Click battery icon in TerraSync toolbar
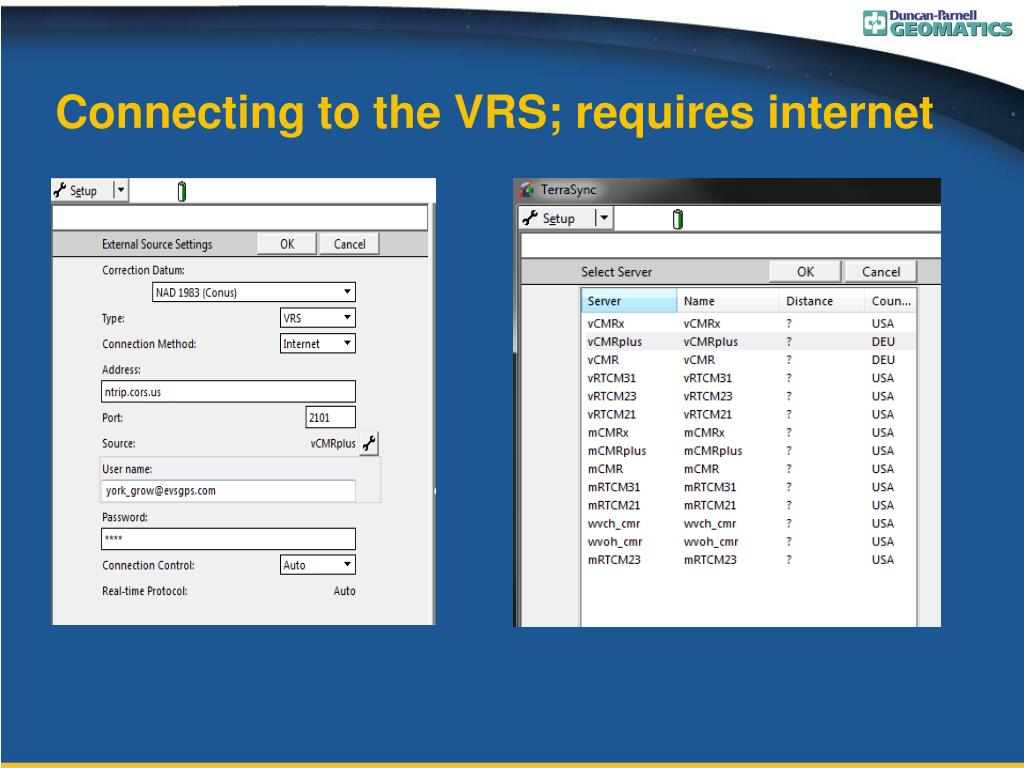The width and height of the screenshot is (1024, 768). (678, 219)
